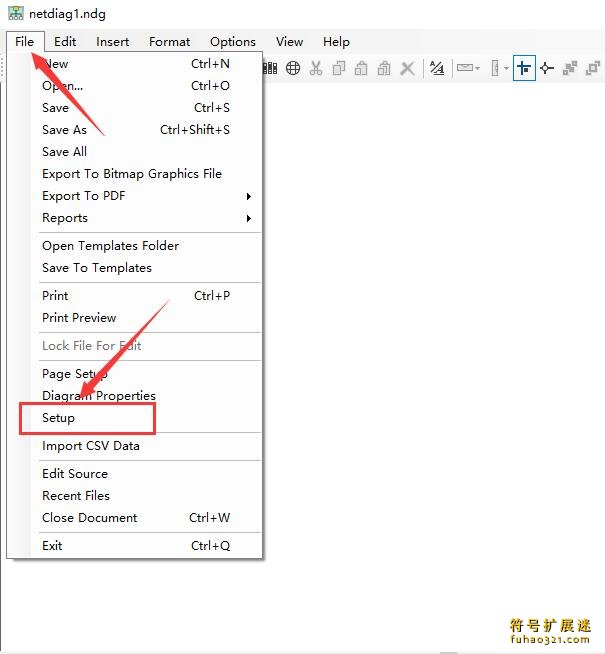Open the View menu
The width and height of the screenshot is (605, 654).
289,42
